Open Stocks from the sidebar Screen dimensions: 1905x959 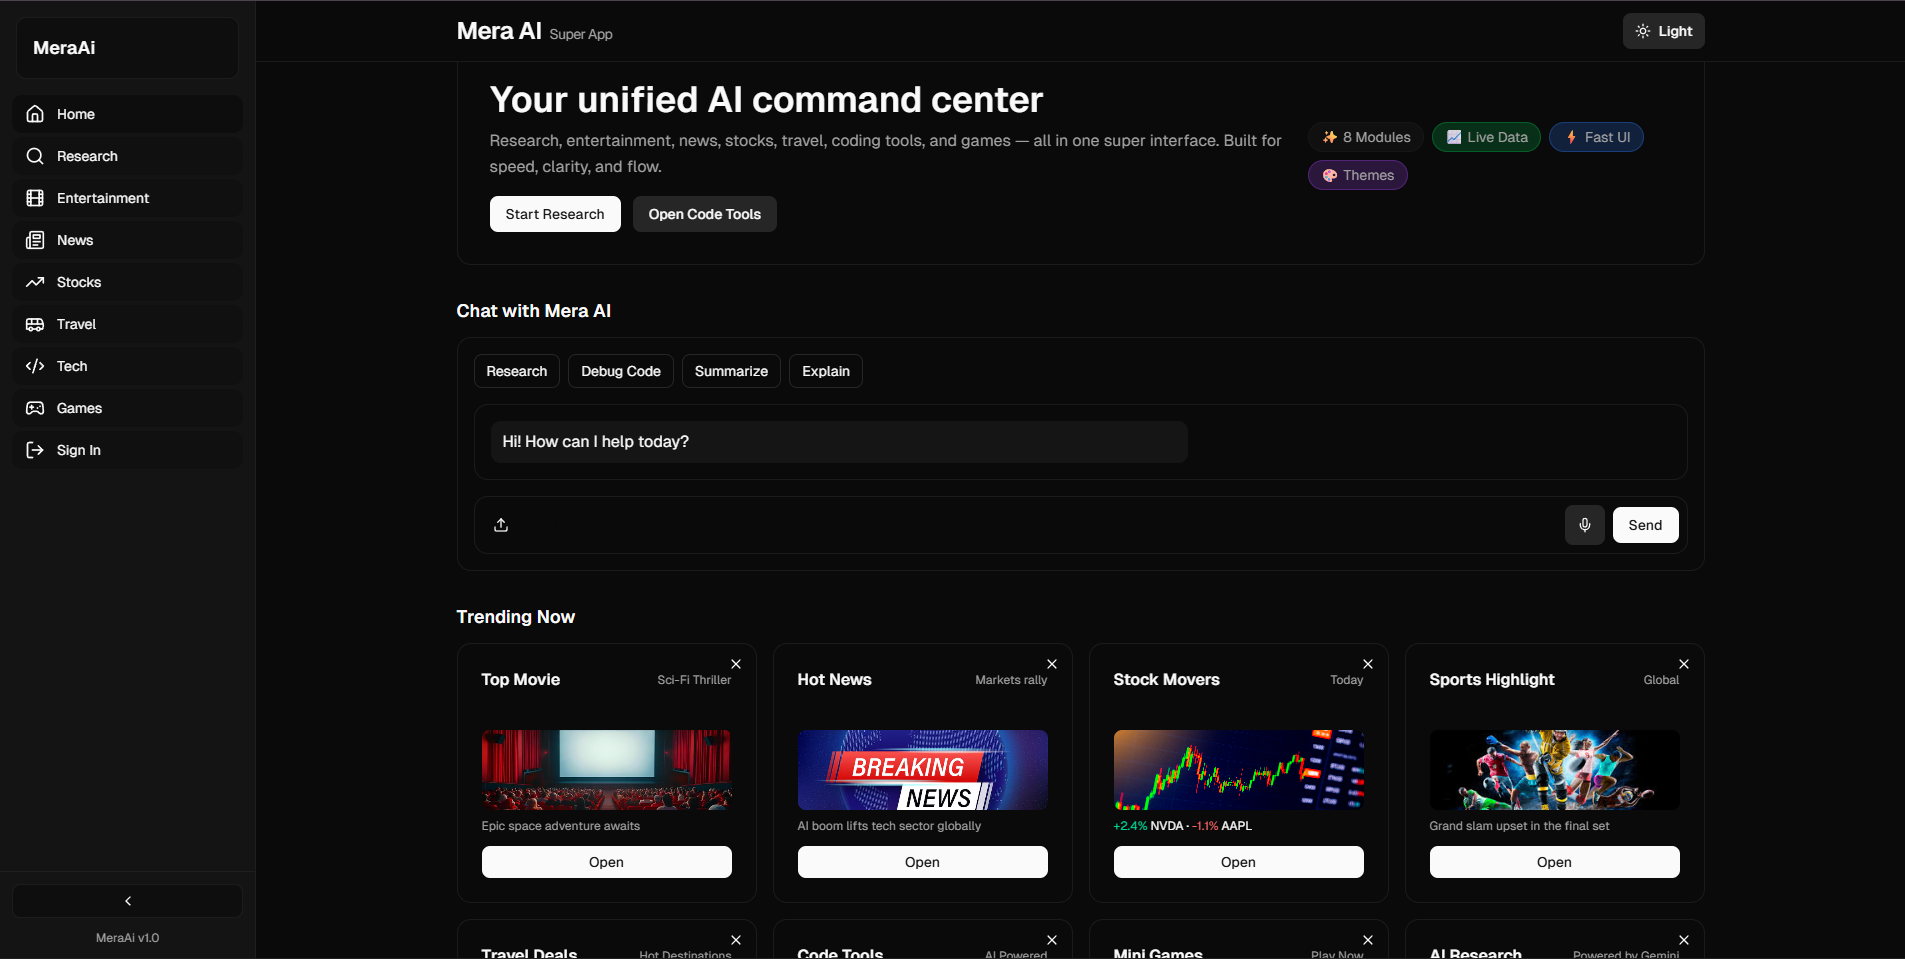point(79,282)
